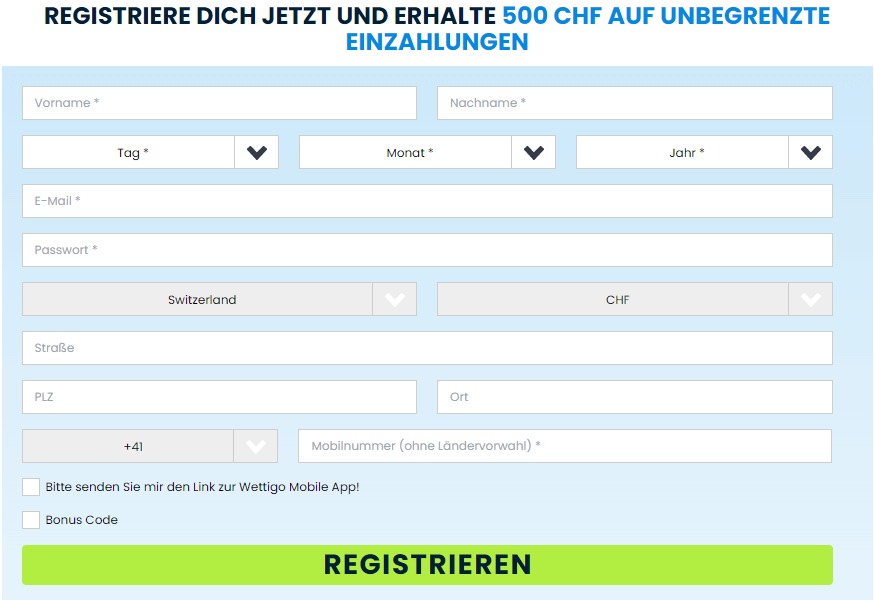Expand the +41 phone prefix dropdown

pyautogui.click(x=258, y=445)
